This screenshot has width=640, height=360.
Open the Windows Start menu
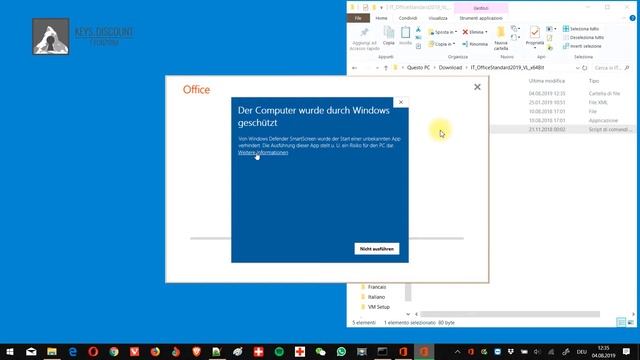coord(10,351)
